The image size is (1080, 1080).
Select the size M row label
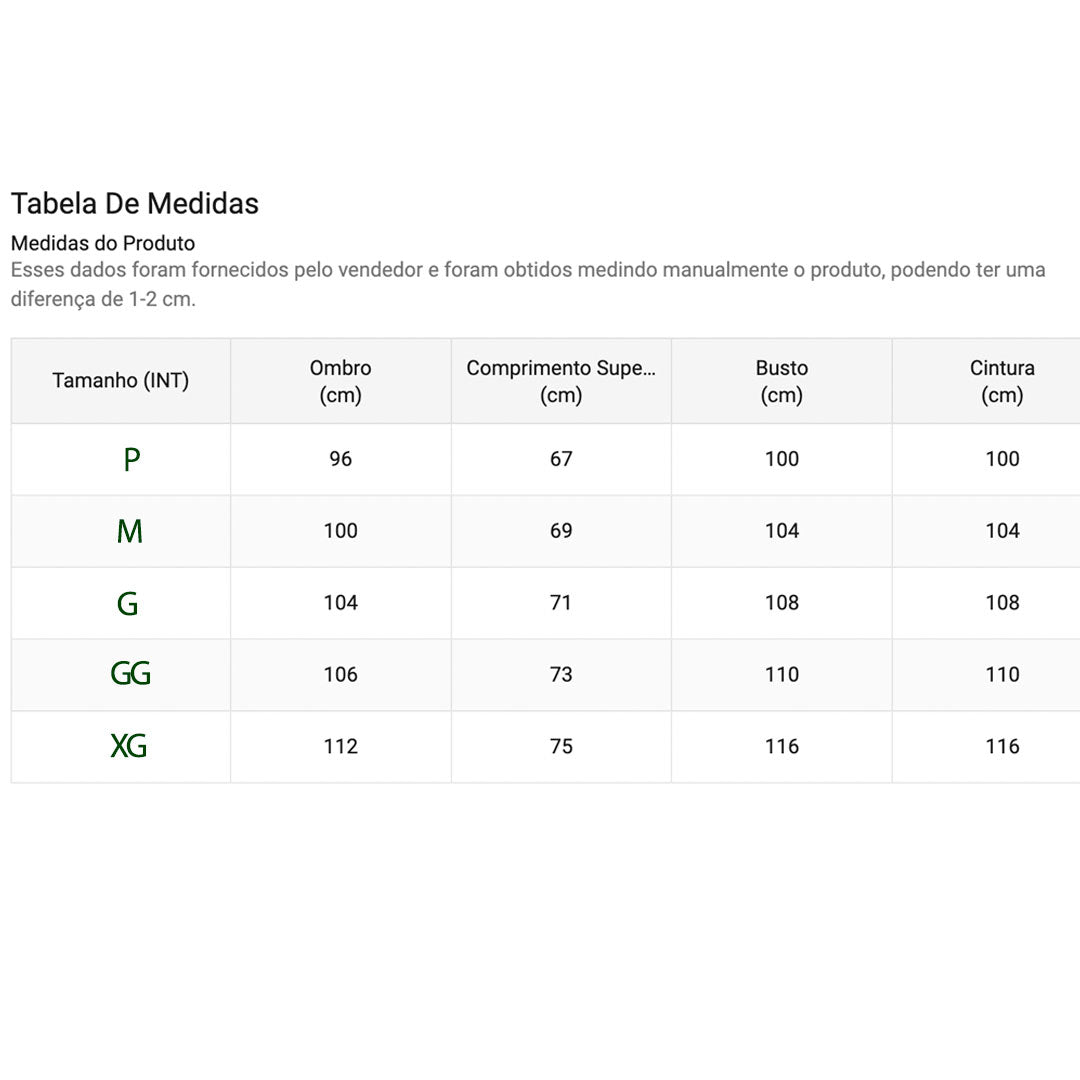click(129, 531)
